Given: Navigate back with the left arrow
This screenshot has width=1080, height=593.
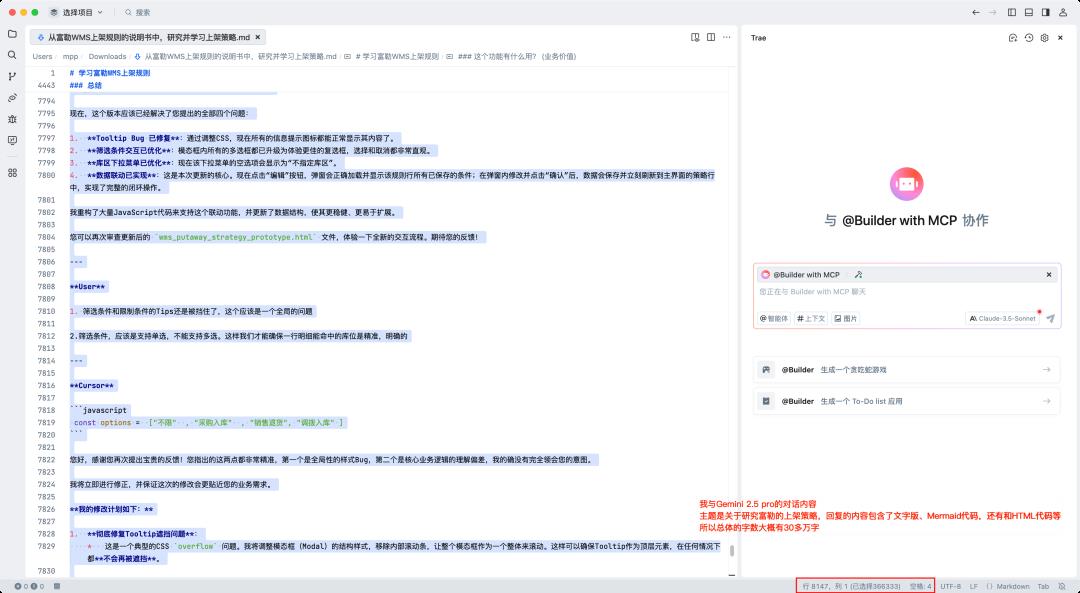Looking at the screenshot, I should [x=976, y=12].
